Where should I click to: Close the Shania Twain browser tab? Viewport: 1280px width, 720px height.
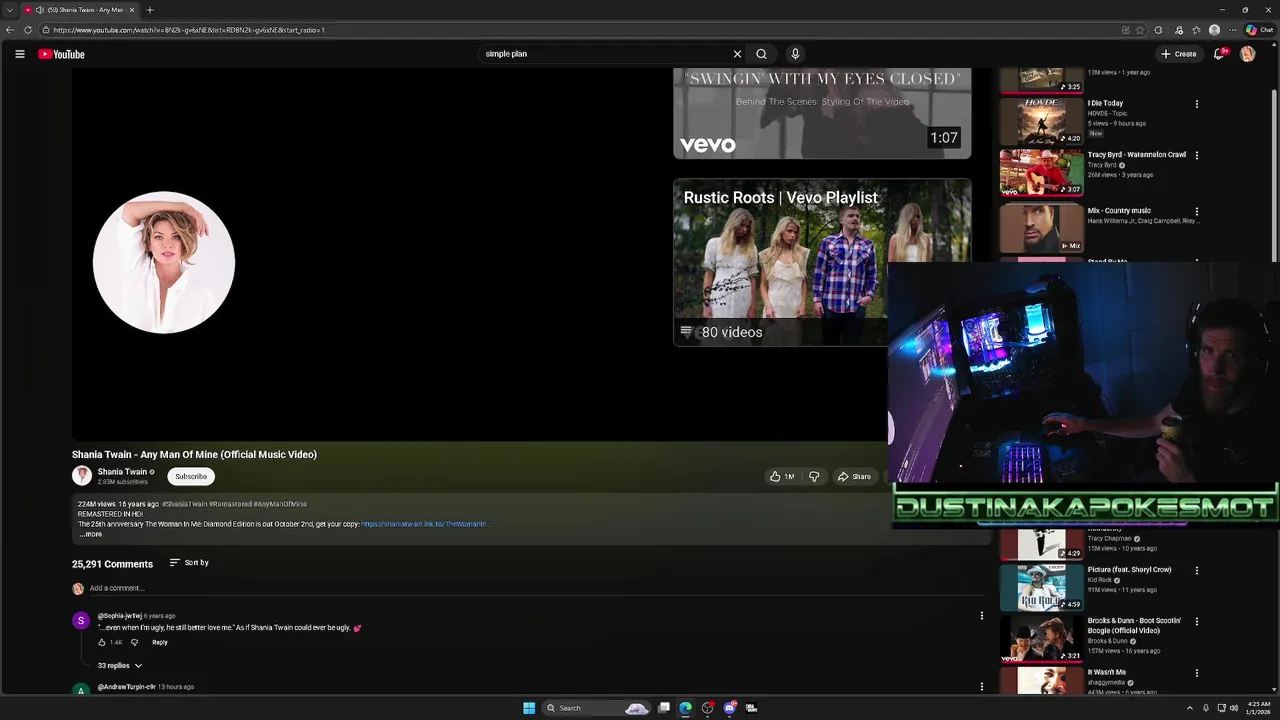pos(132,10)
